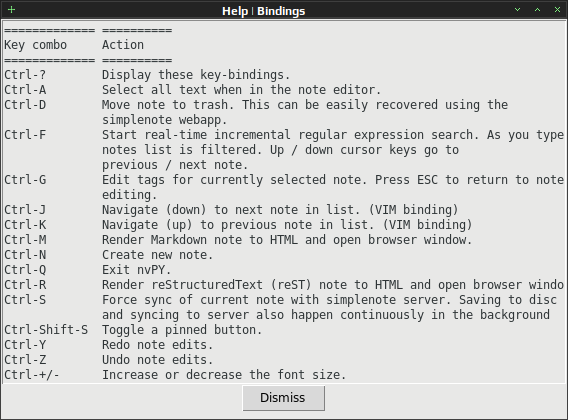
Task: Select the 'Ctrl-A' key combo text
Action: pyautogui.click(x=25, y=90)
